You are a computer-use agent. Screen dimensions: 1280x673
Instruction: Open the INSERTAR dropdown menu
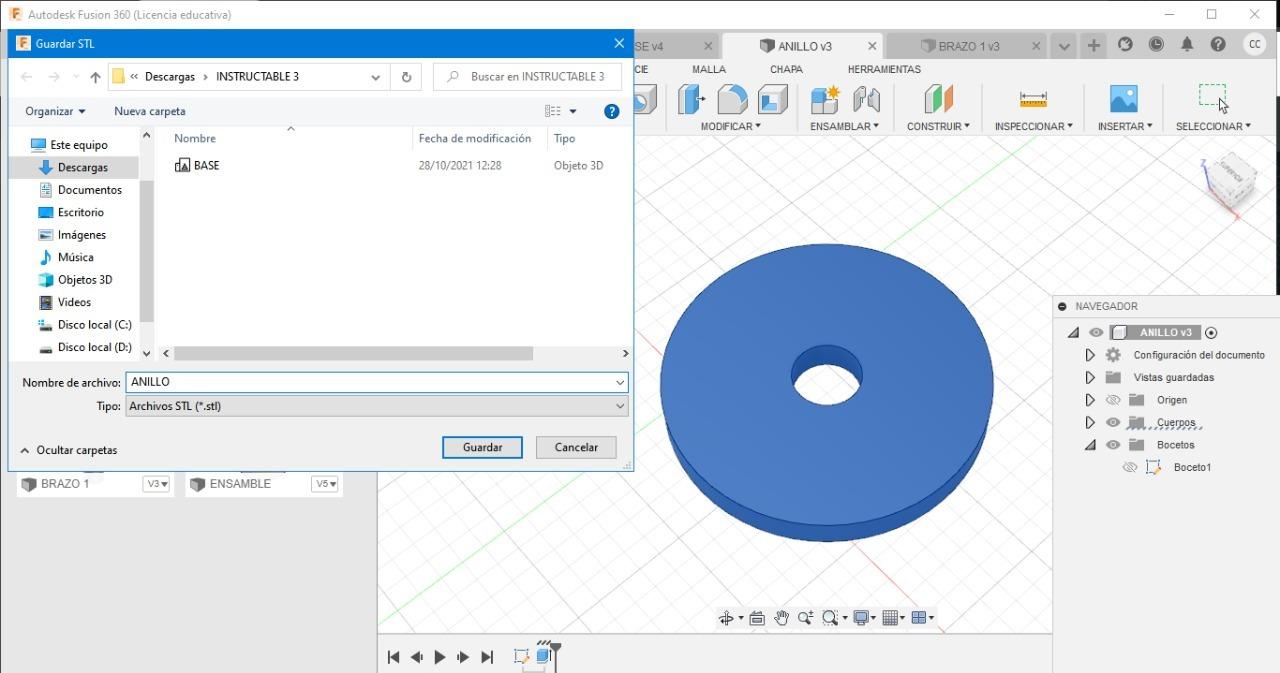[x=1125, y=126]
